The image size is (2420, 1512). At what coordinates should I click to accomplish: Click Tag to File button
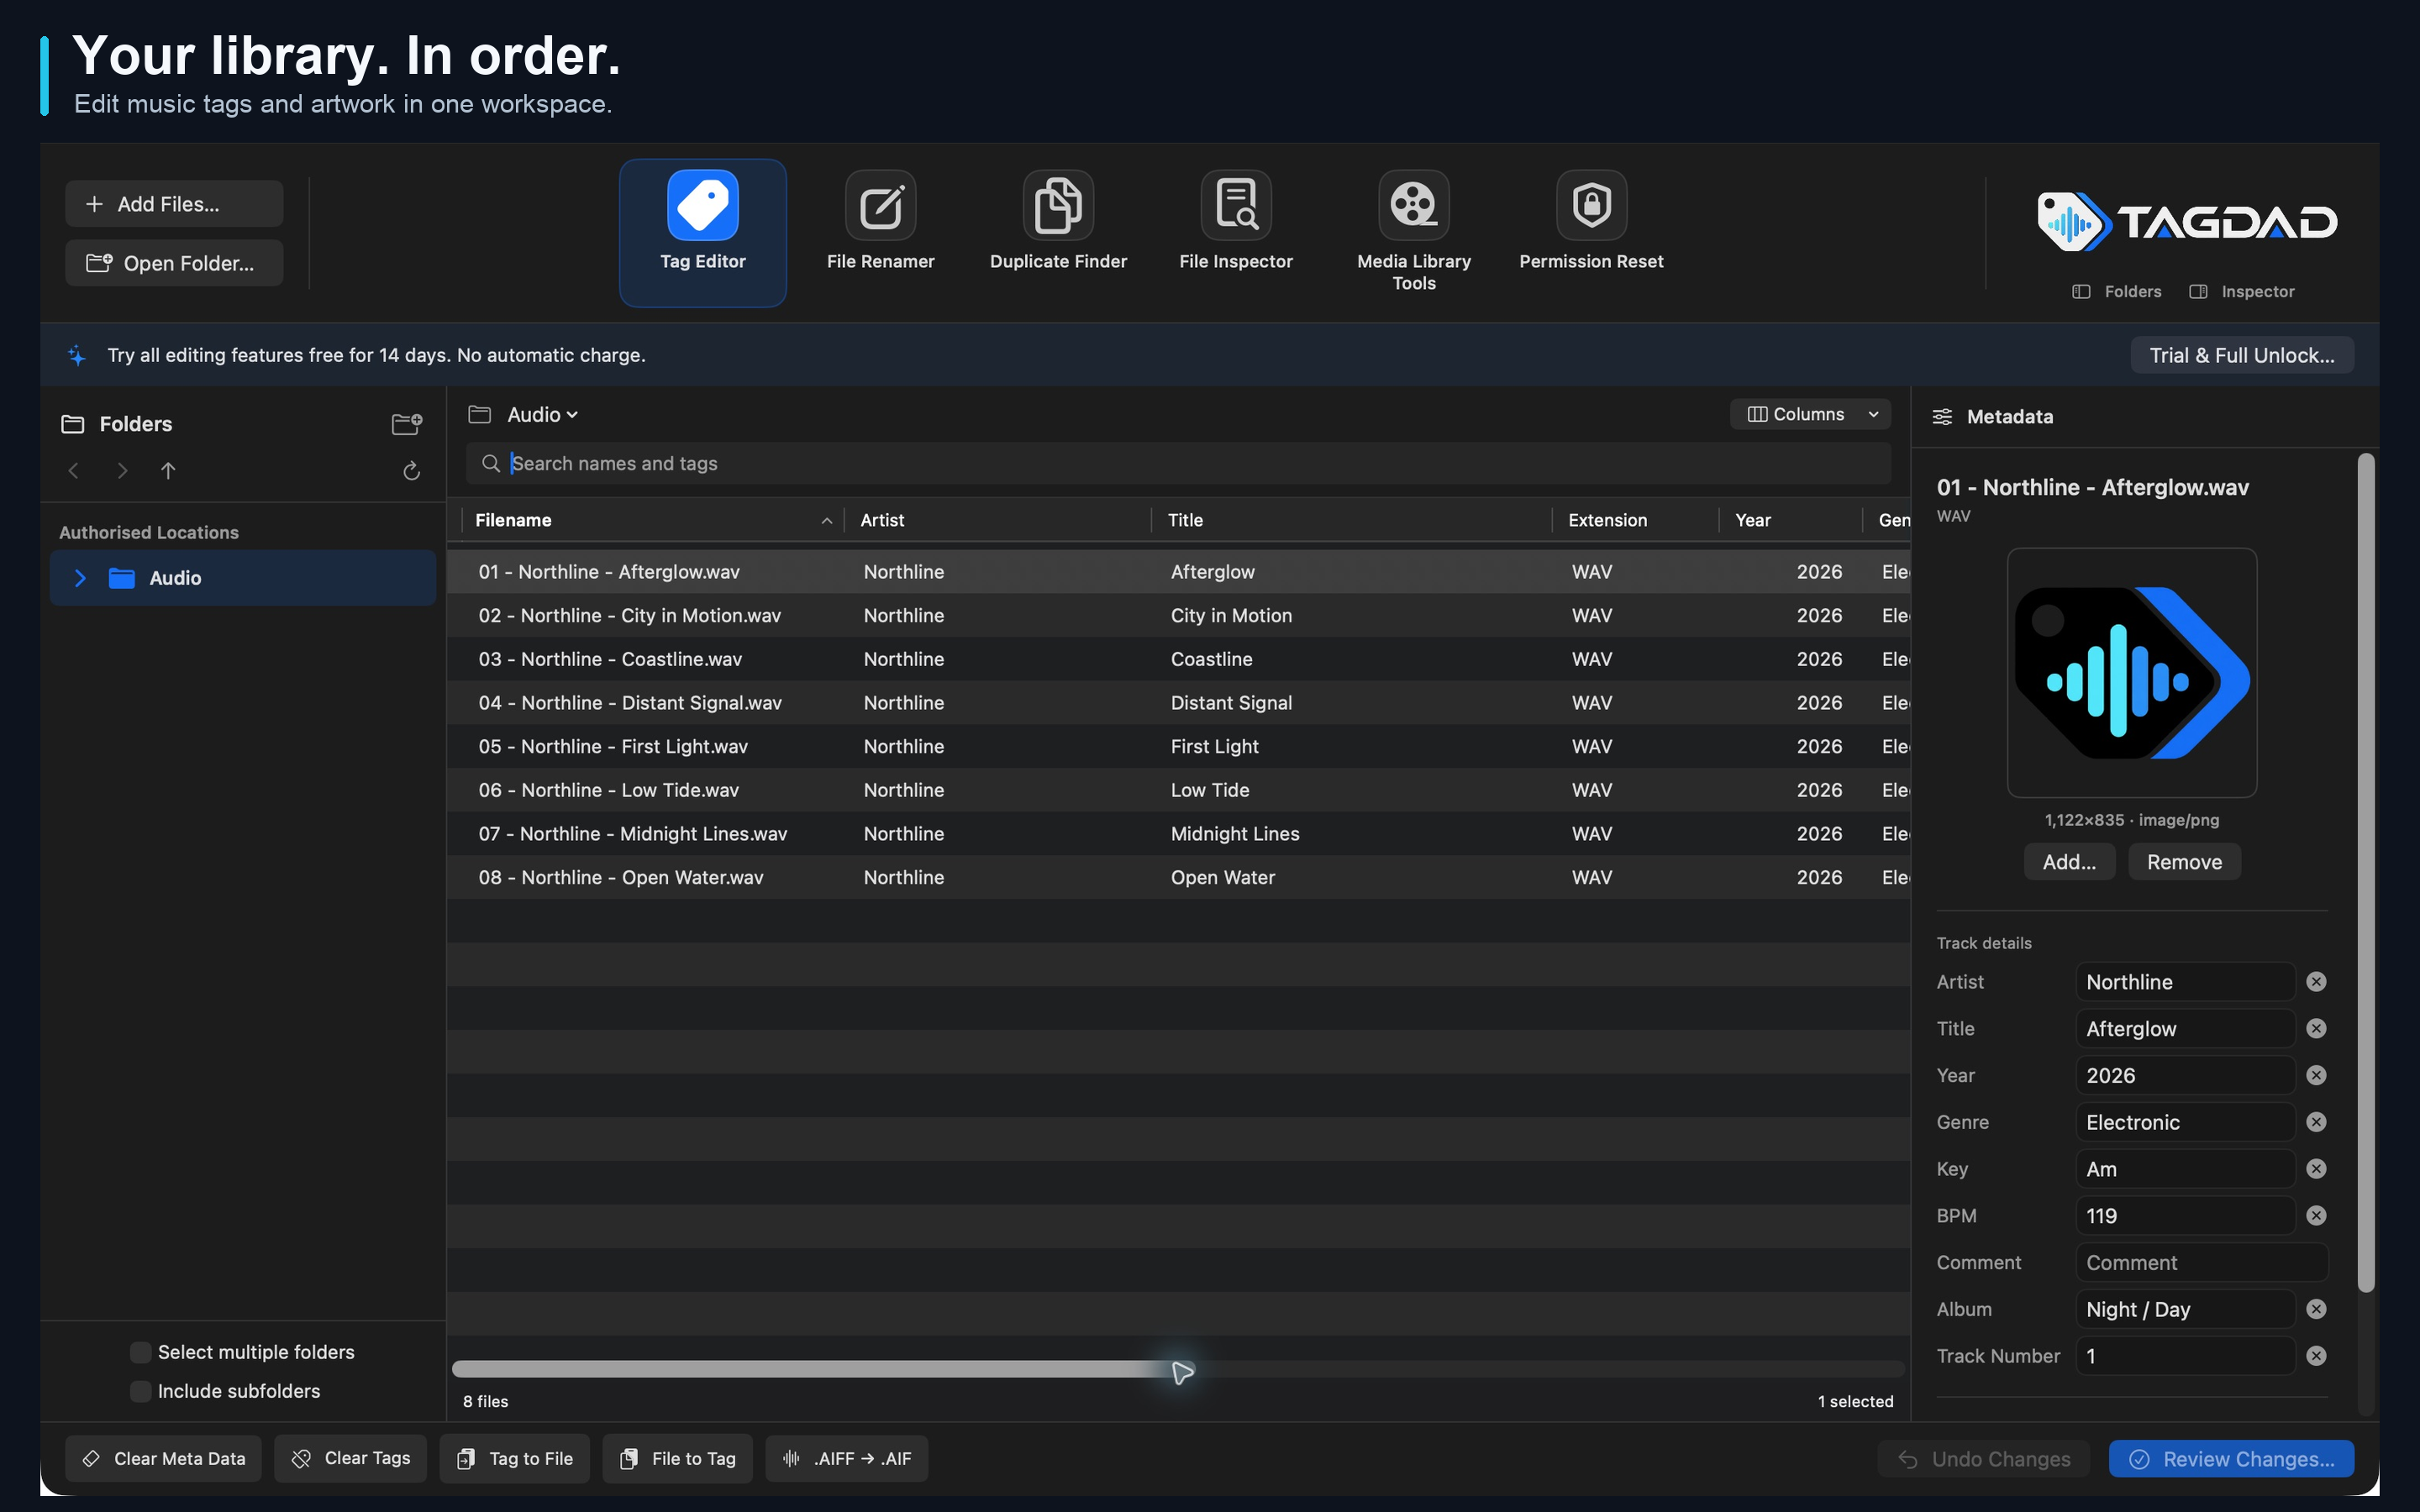pyautogui.click(x=514, y=1459)
